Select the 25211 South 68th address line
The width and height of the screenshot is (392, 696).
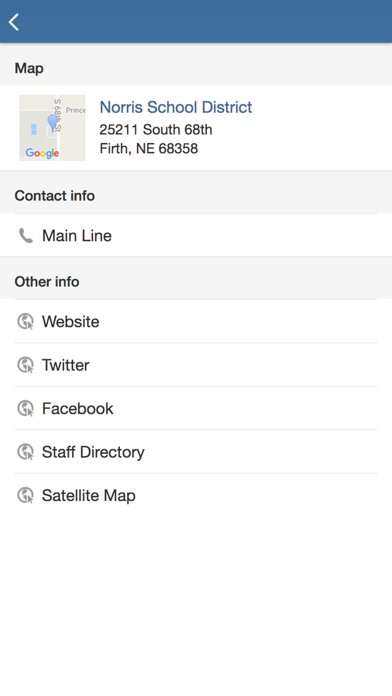point(156,130)
